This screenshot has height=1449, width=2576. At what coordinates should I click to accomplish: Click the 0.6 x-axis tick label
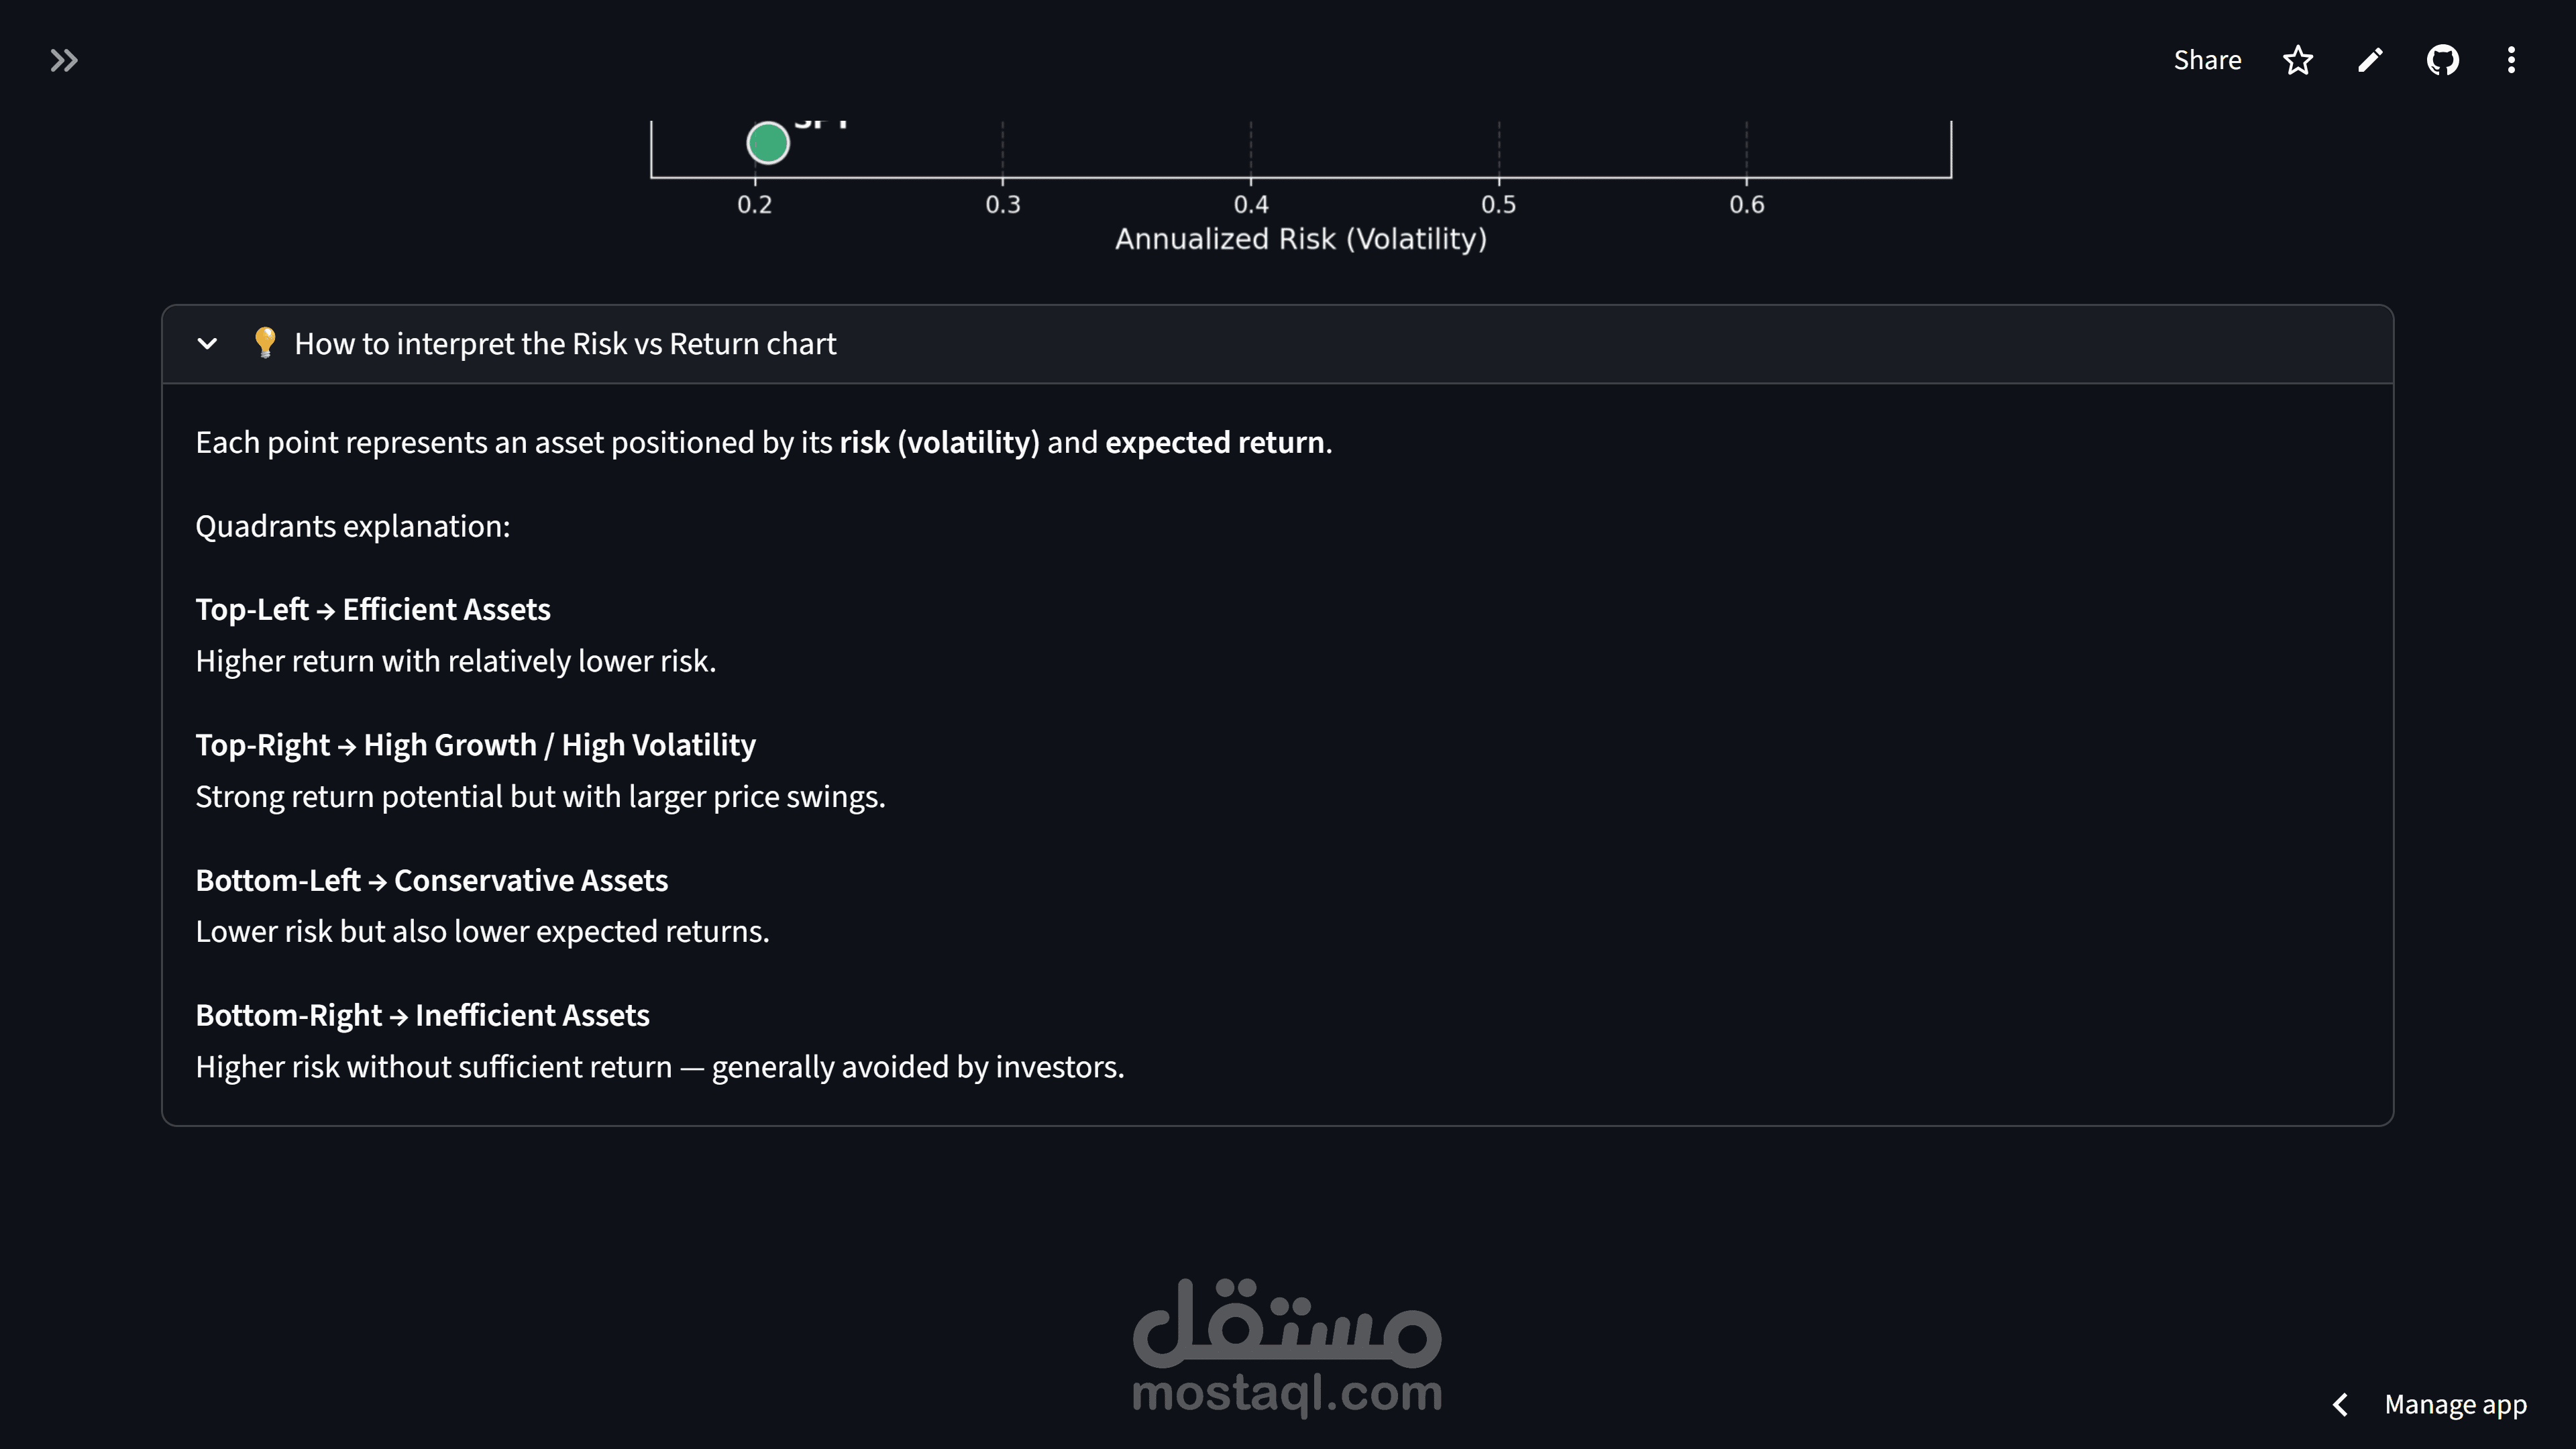pos(1746,205)
